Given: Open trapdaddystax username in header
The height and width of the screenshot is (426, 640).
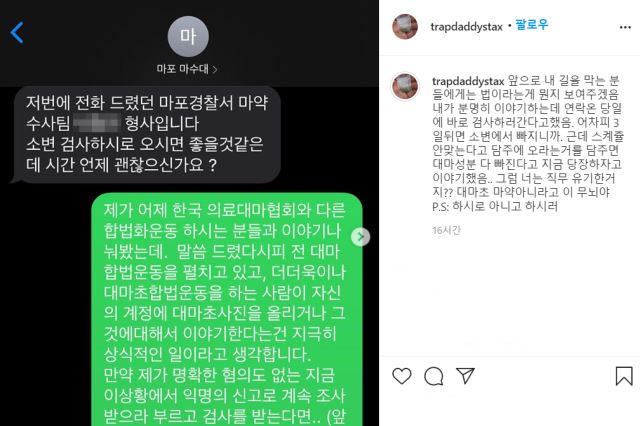Looking at the screenshot, I should pos(466,27).
